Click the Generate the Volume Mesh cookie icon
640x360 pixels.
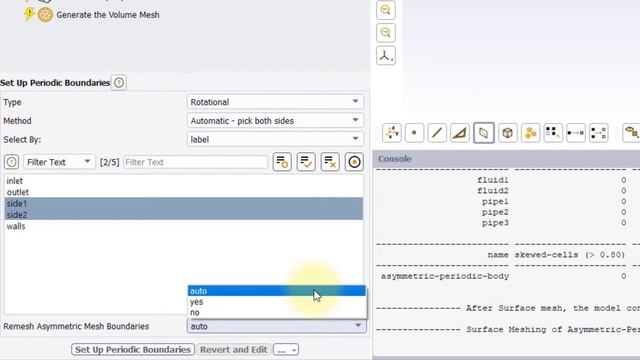click(45, 15)
